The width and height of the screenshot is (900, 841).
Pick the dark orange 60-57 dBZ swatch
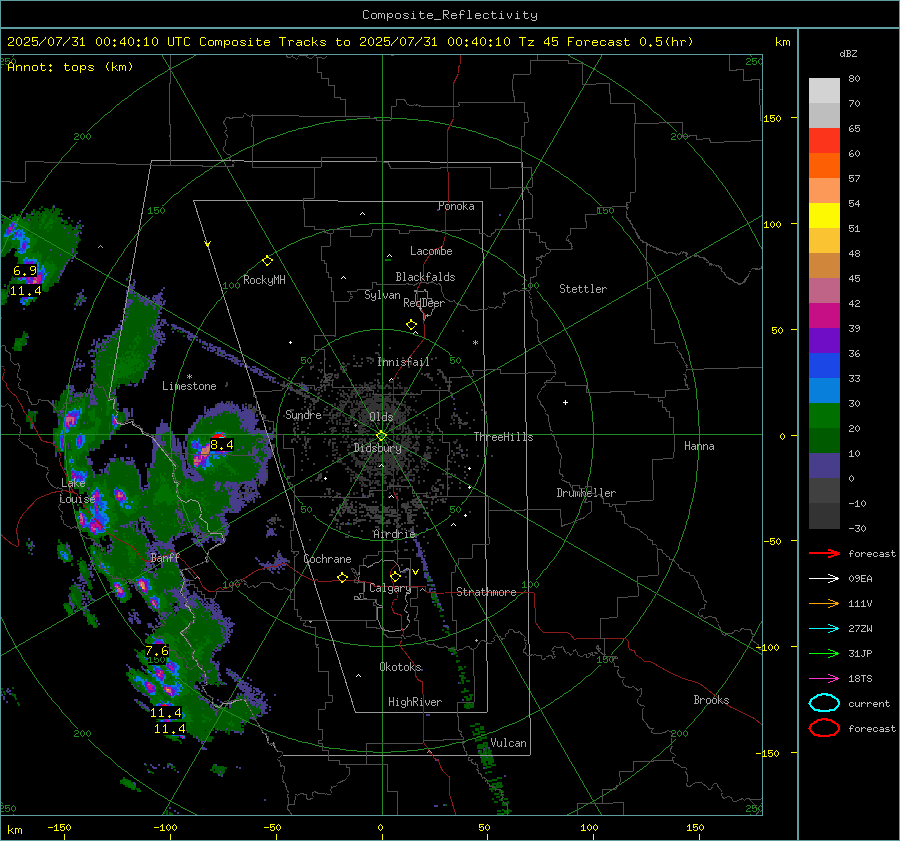[x=824, y=166]
